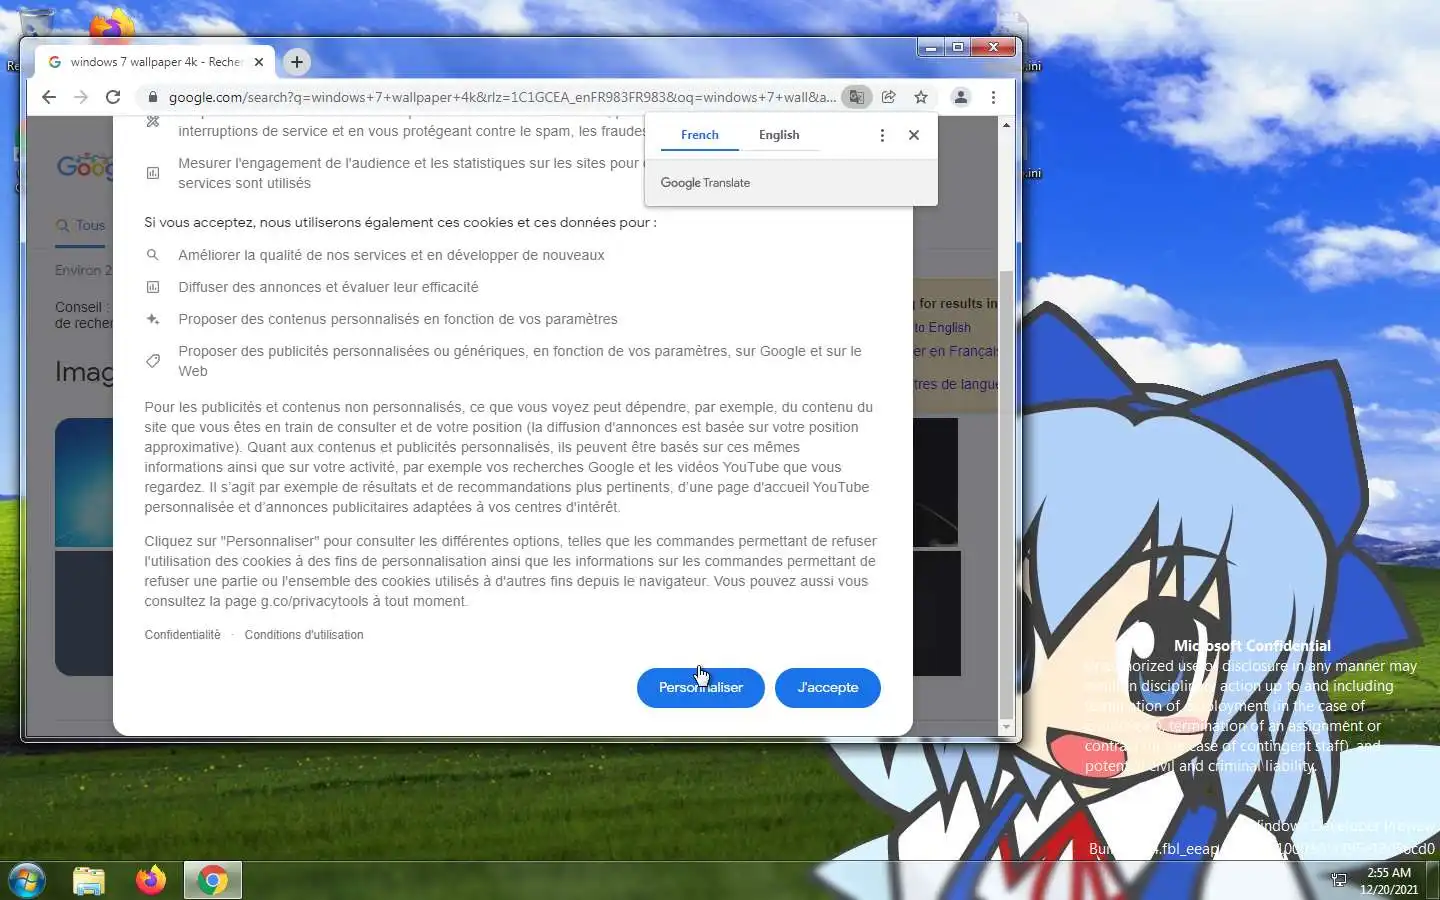This screenshot has height=900, width=1440.
Task: Open the Confidentialité link
Action: (x=182, y=635)
